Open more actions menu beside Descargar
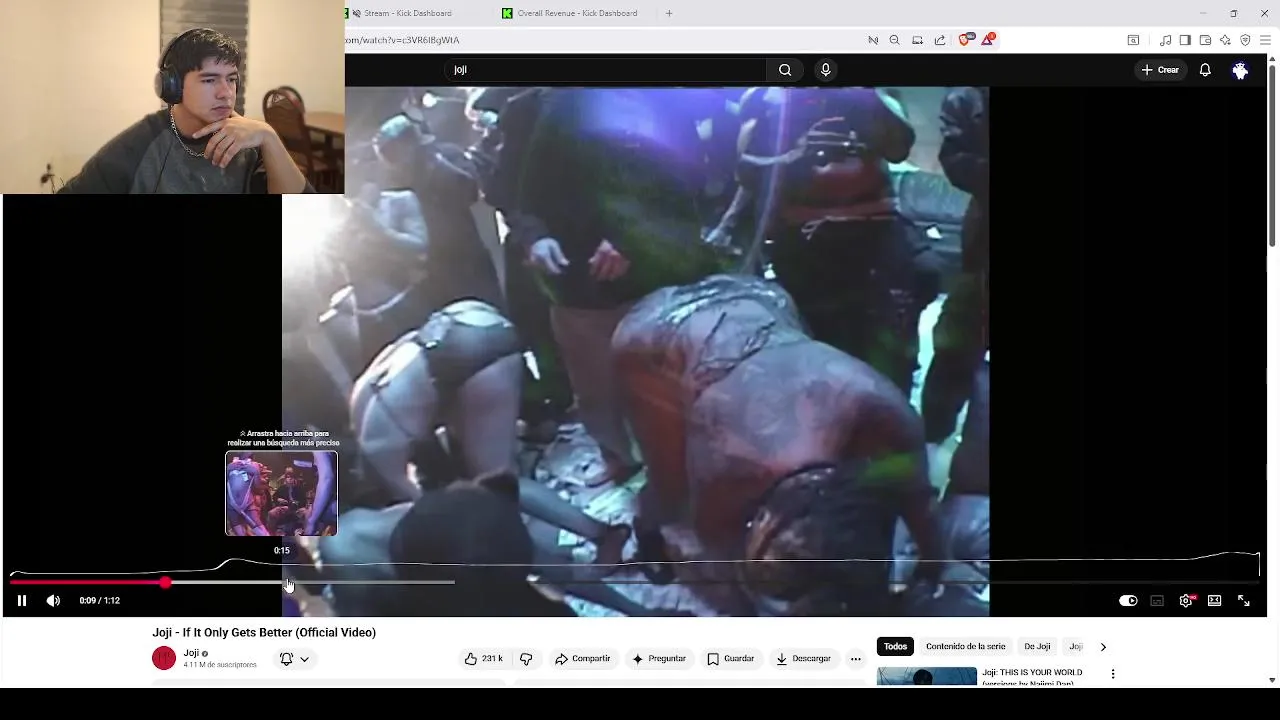1280x720 pixels. [x=855, y=659]
